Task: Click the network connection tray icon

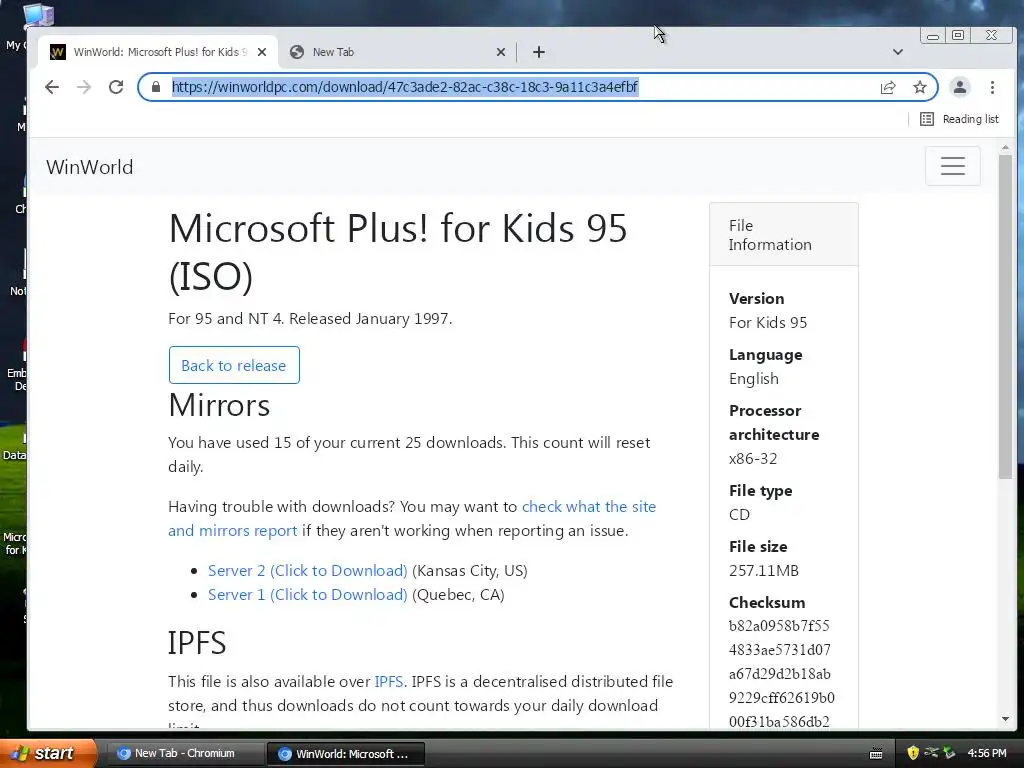Action: pyautogui.click(x=931, y=753)
